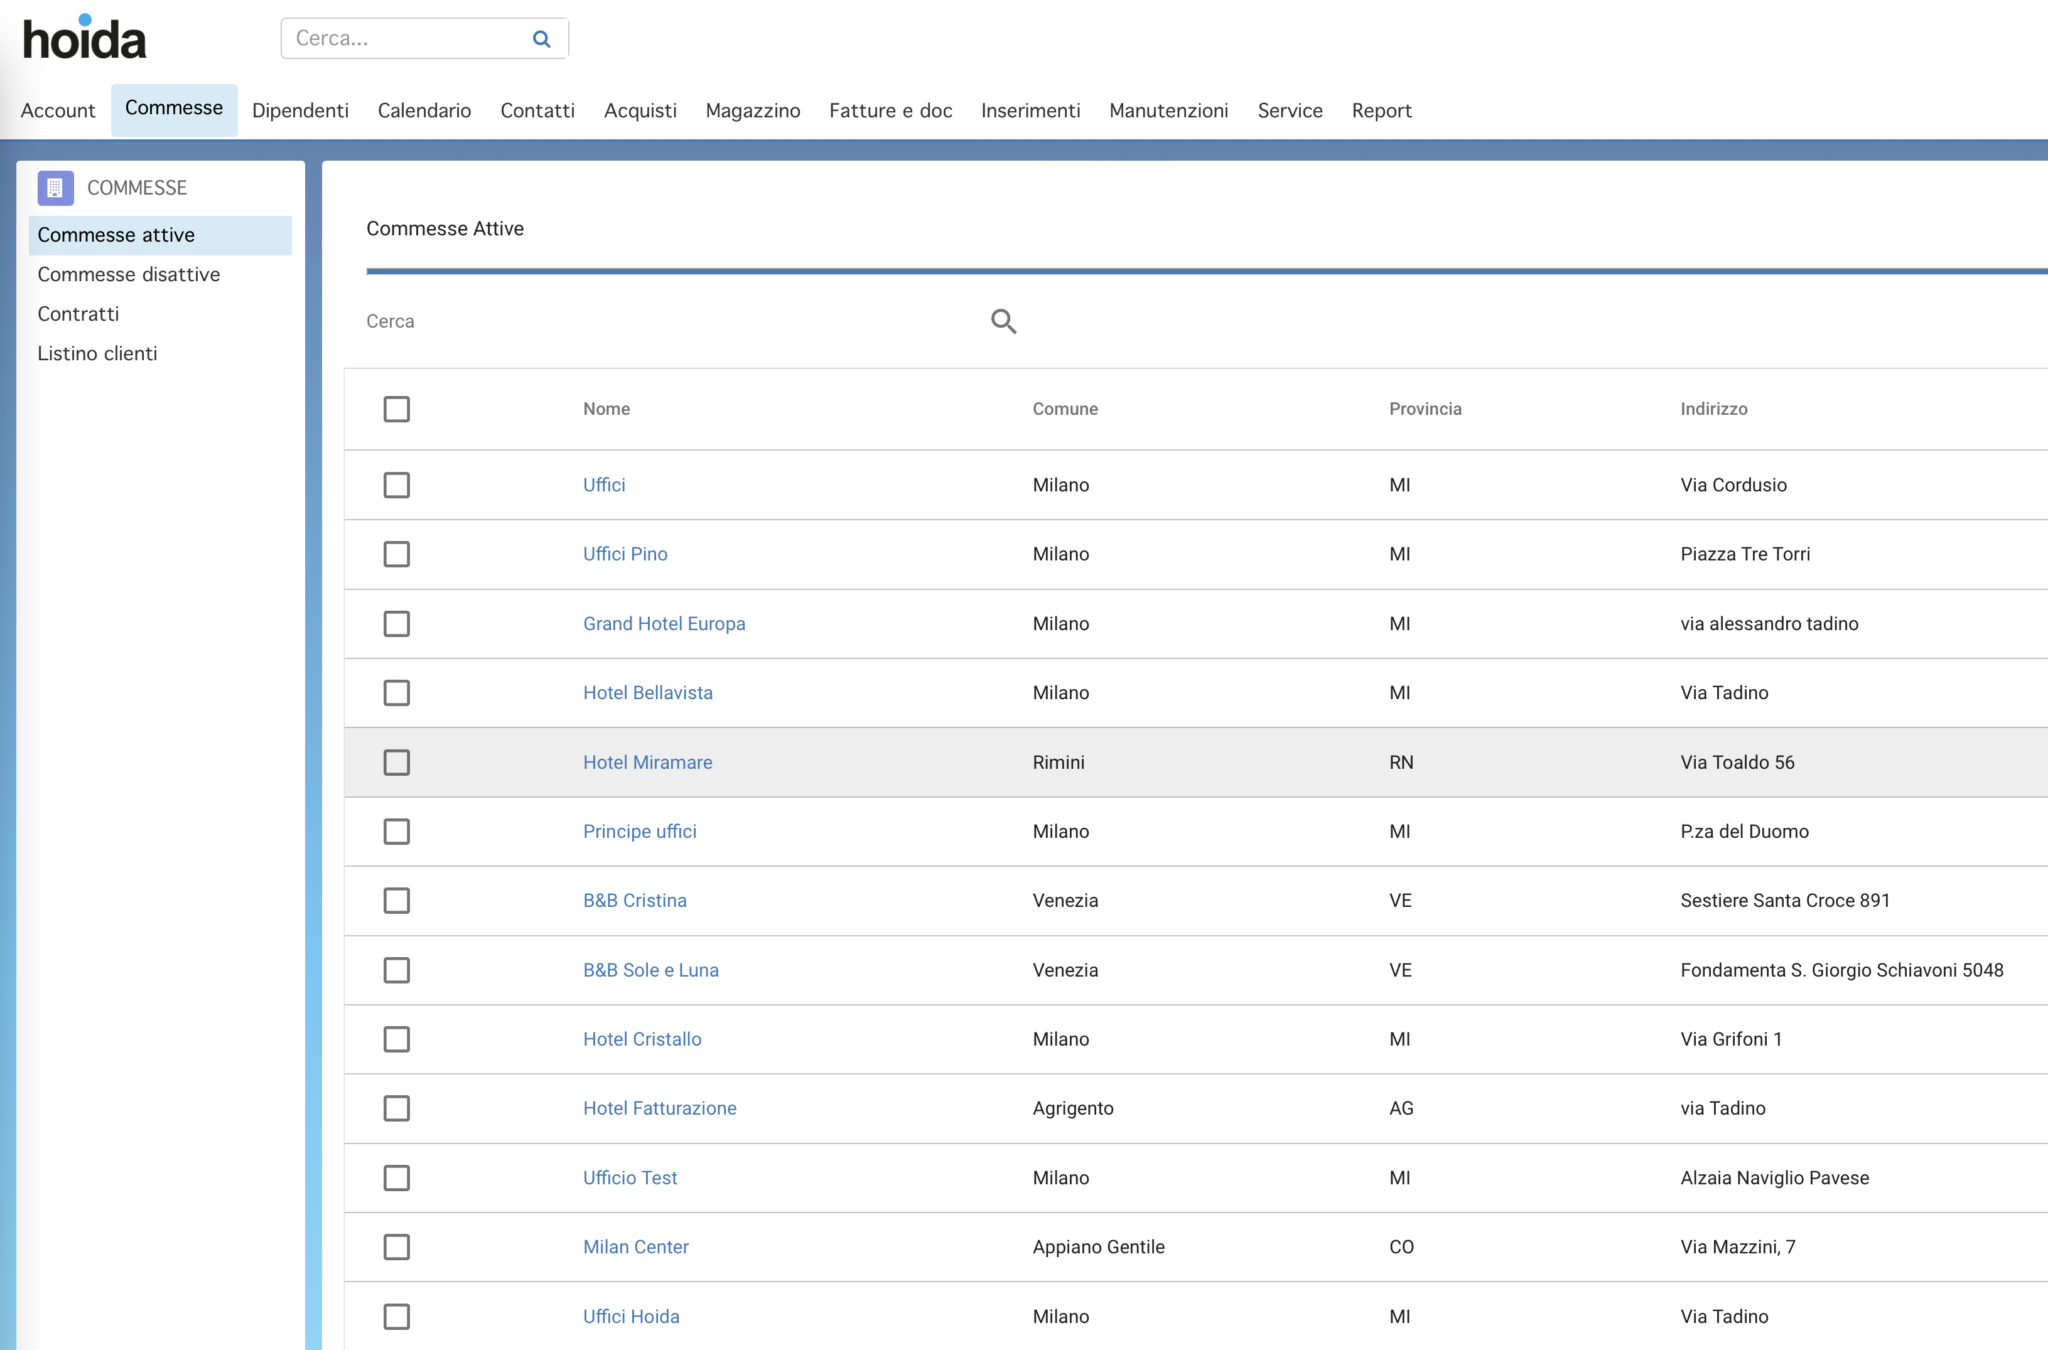Click the Commesse menu tab

(x=173, y=108)
